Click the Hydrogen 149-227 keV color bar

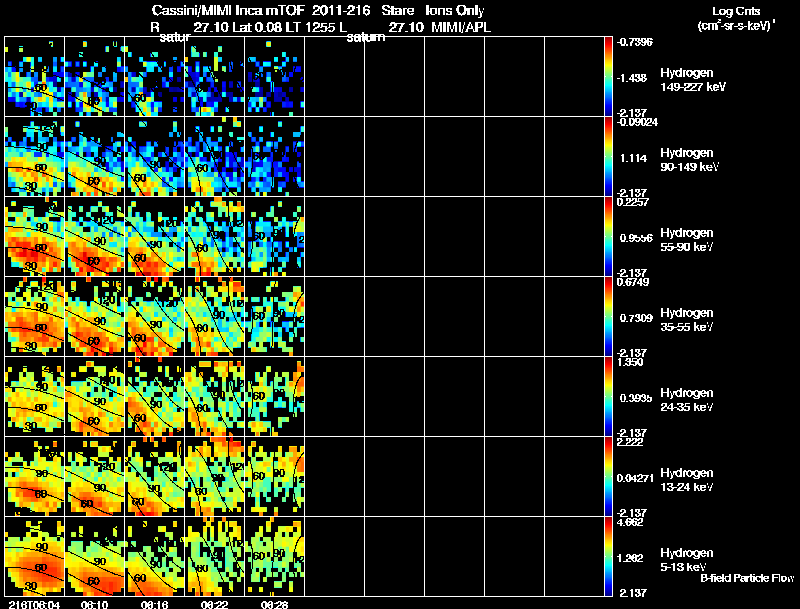[608, 77]
